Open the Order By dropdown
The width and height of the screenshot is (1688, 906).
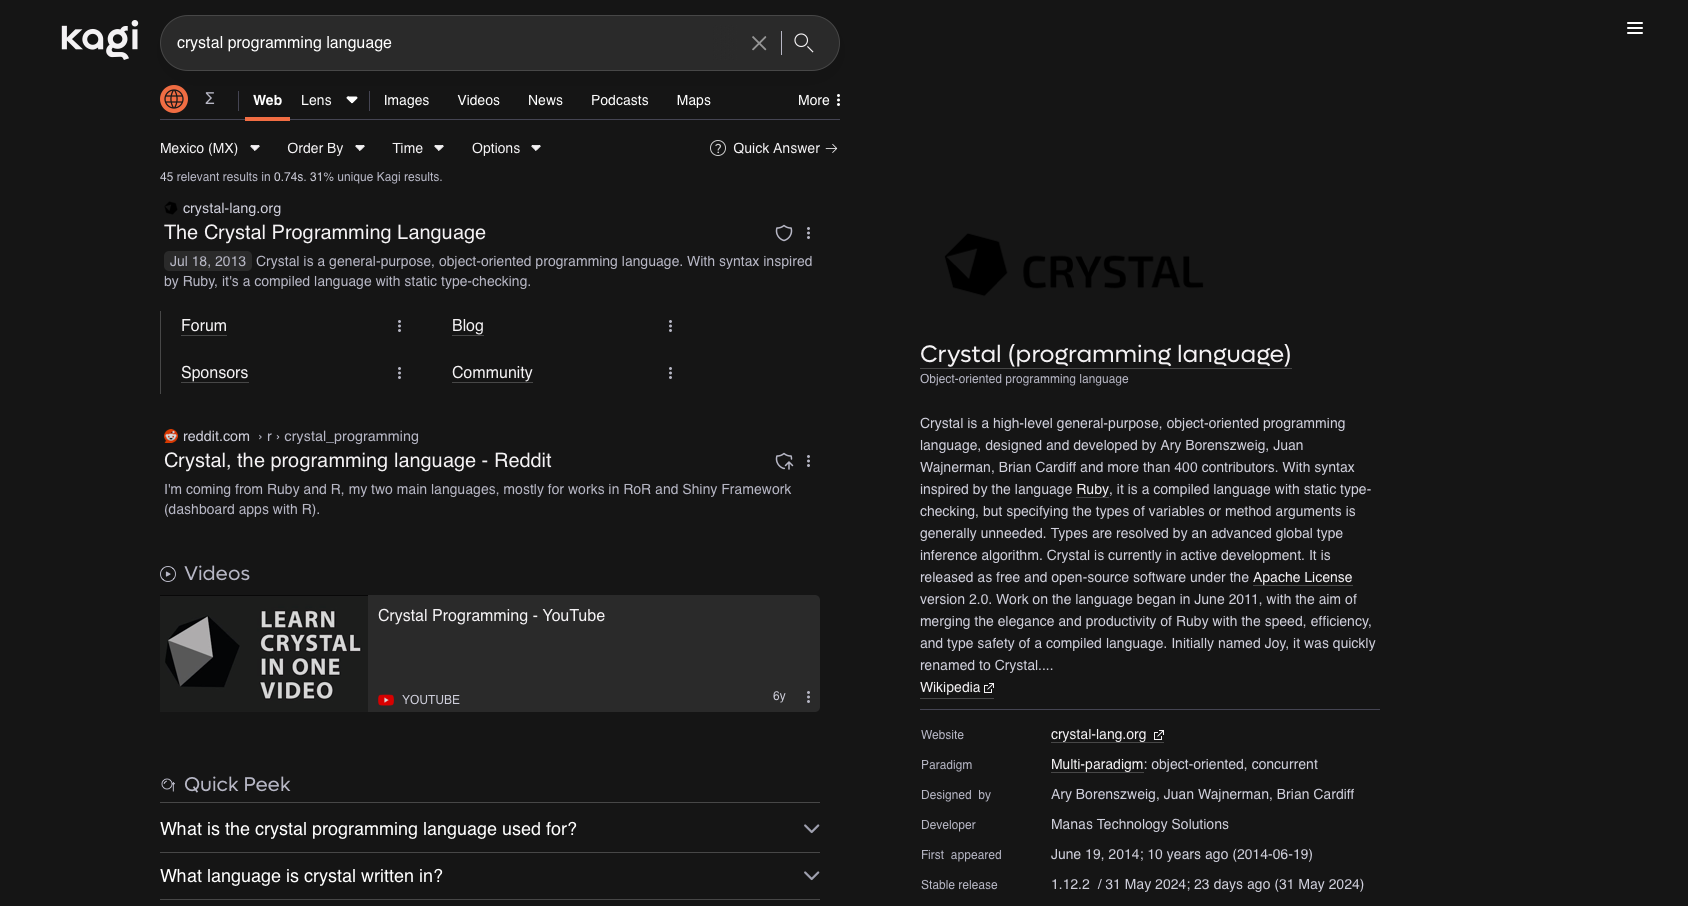click(325, 148)
